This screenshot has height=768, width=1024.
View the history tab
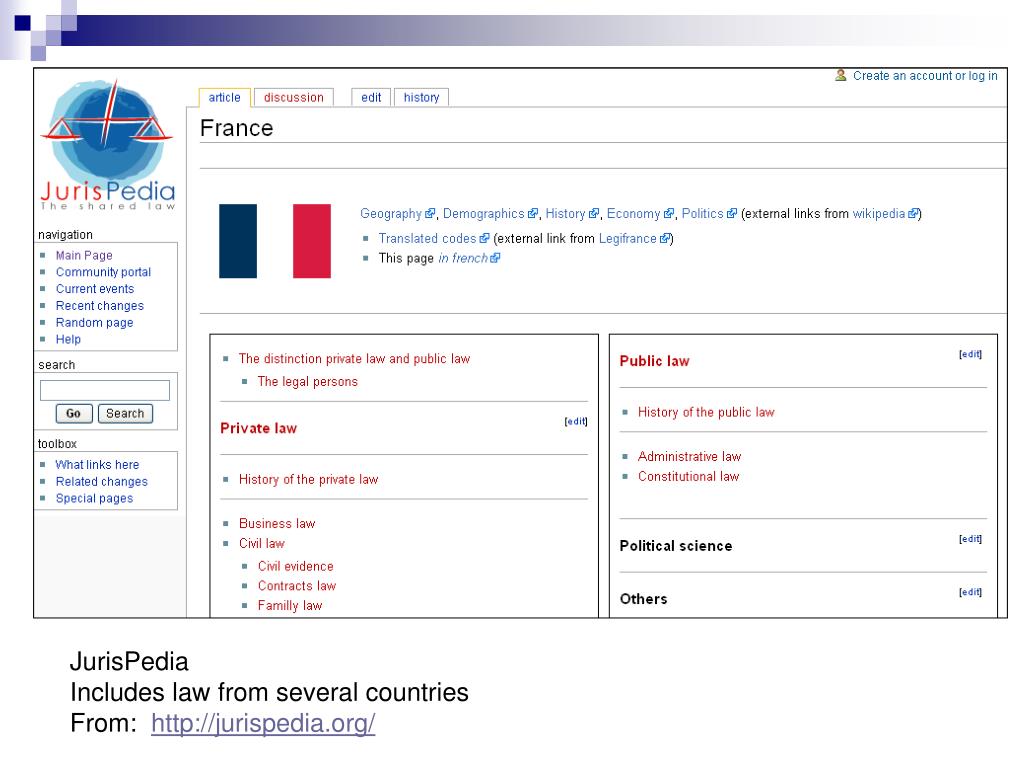[x=421, y=97]
